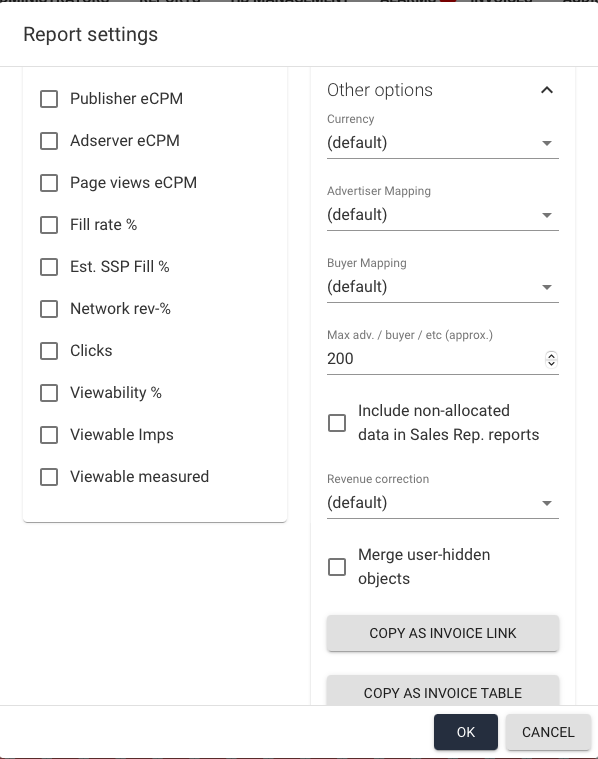
Task: Check the Adserver eCPM option
Action: 49,141
